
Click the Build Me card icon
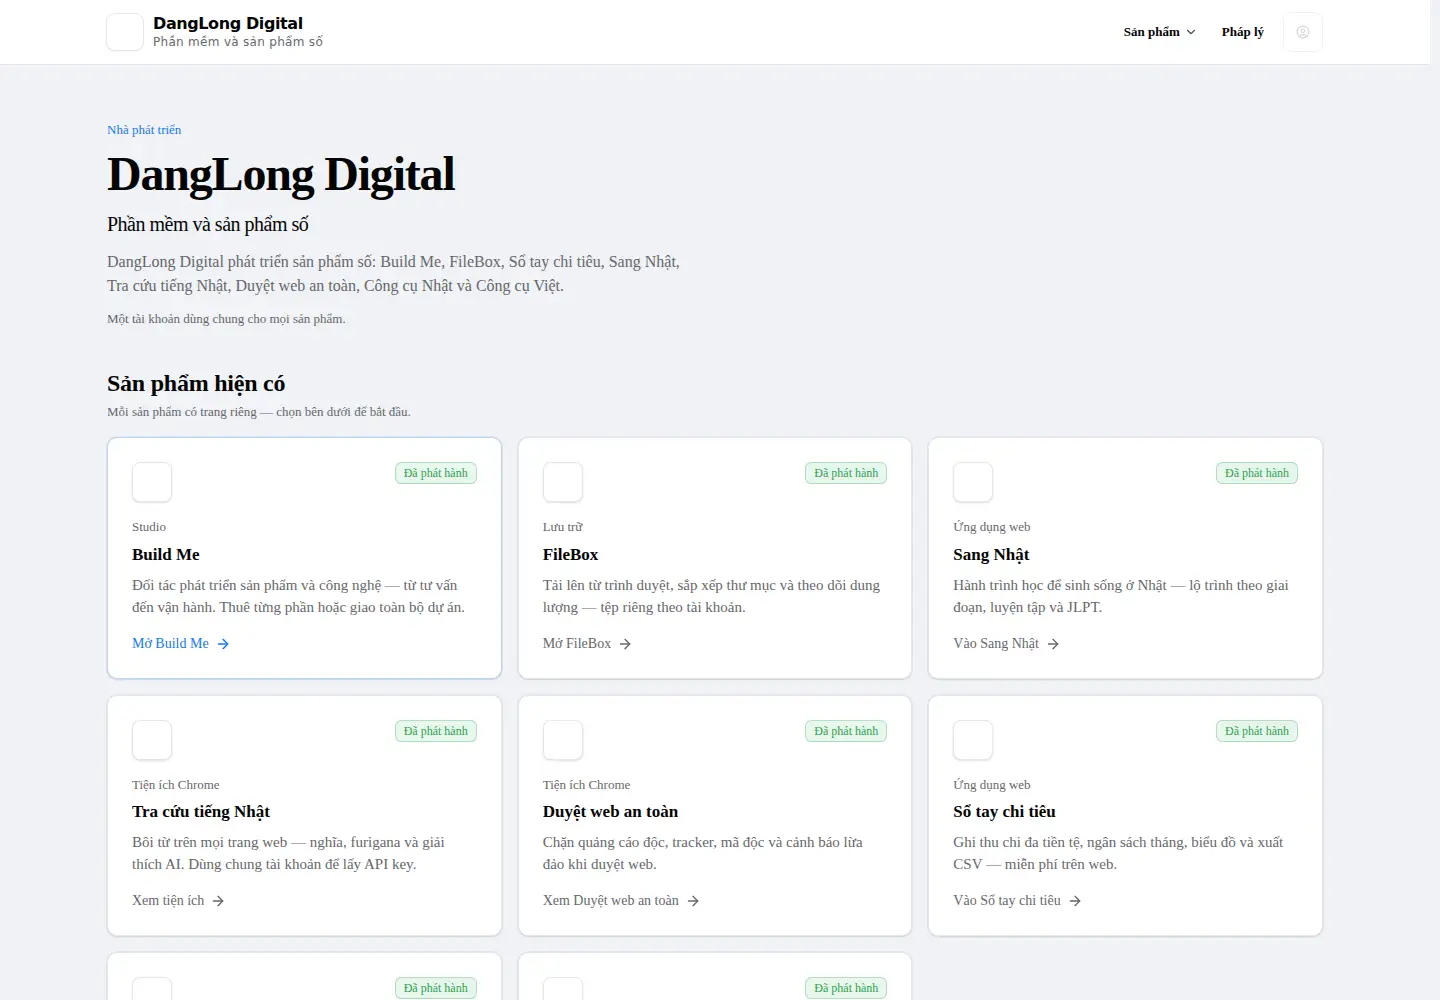coord(152,482)
